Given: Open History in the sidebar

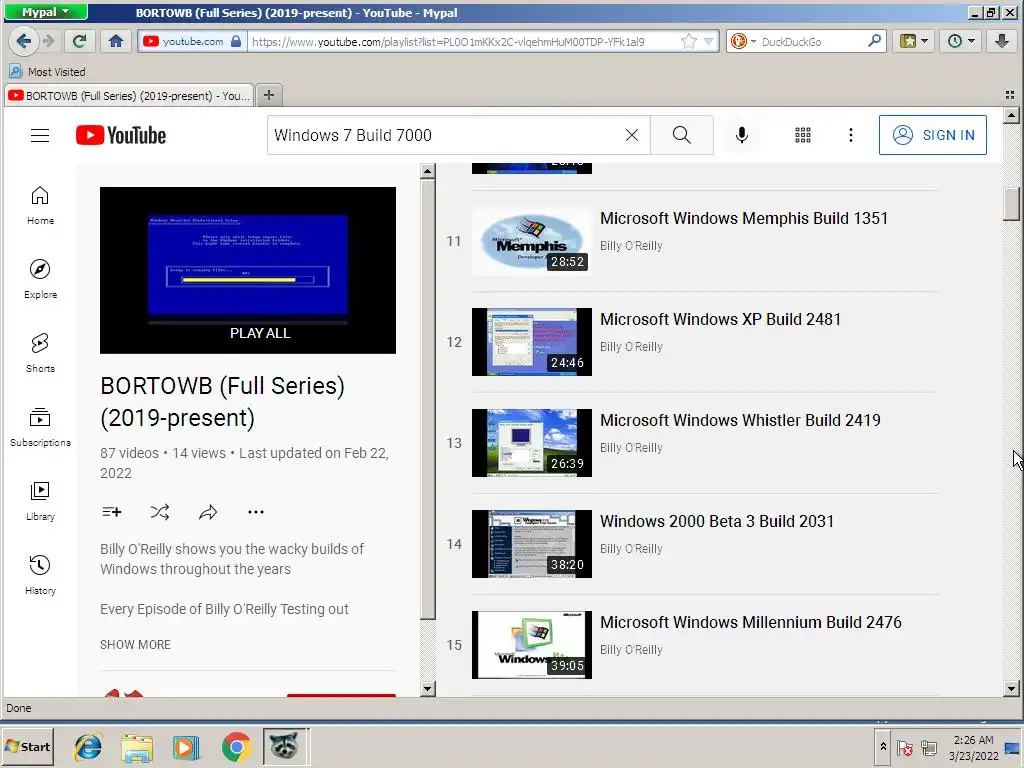Looking at the screenshot, I should point(40,575).
